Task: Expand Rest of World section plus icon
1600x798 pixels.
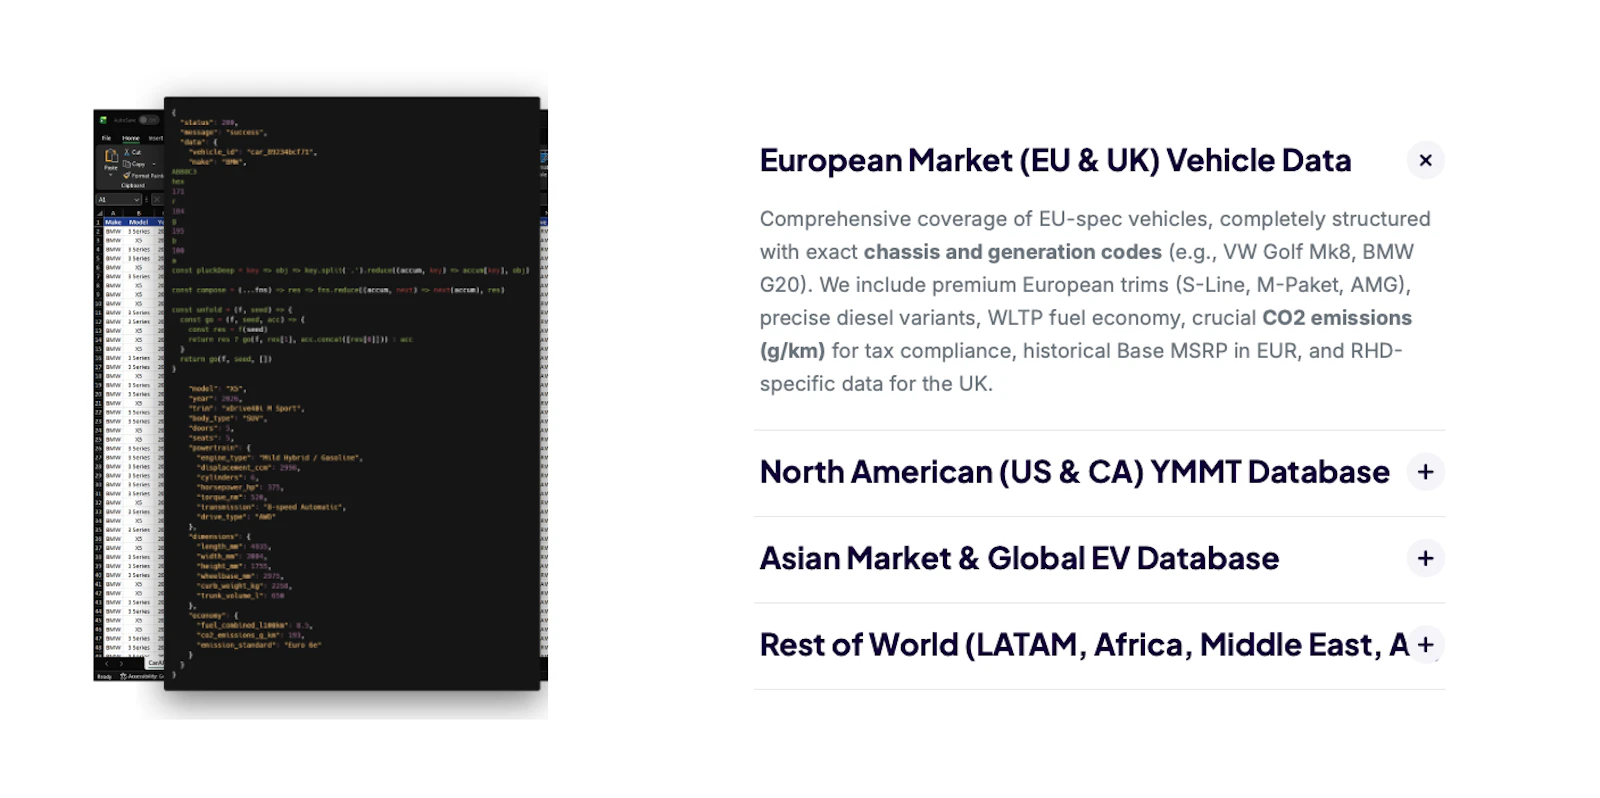Action: point(1425,645)
